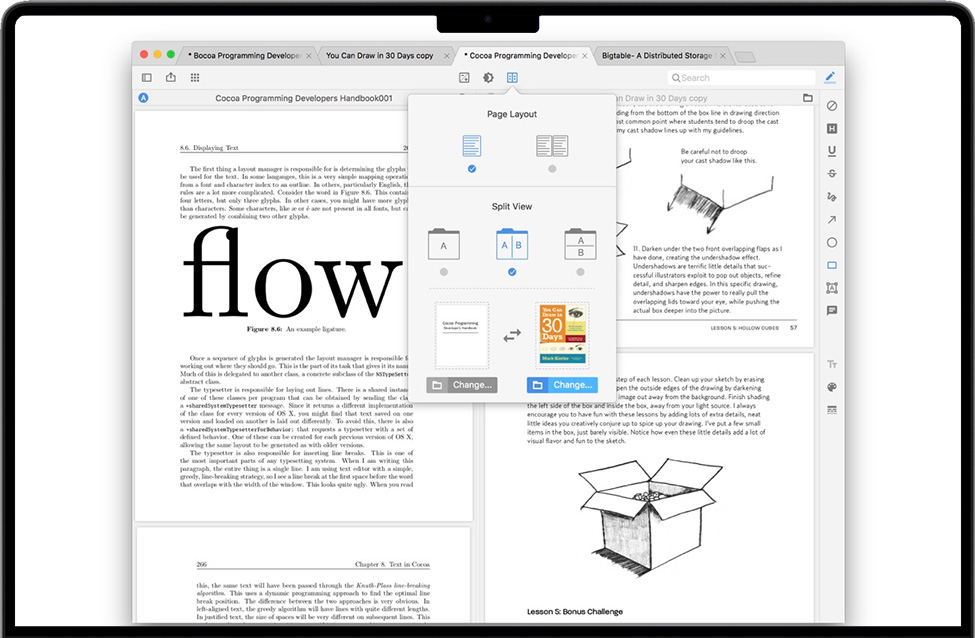Close the Bocoa Programming Developer tab
Image resolution: width=975 pixels, height=638 pixels.
click(x=308, y=56)
